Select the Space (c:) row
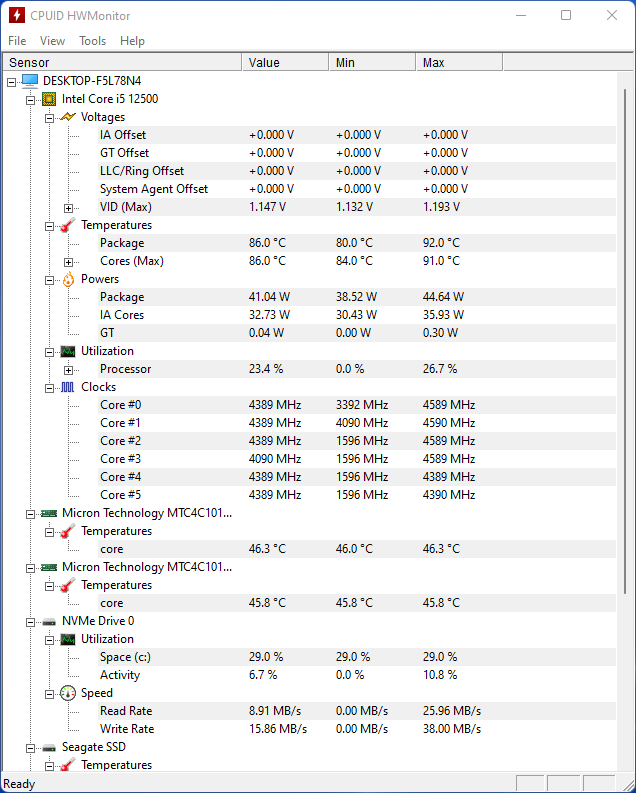The width and height of the screenshot is (636, 793). coord(357,657)
